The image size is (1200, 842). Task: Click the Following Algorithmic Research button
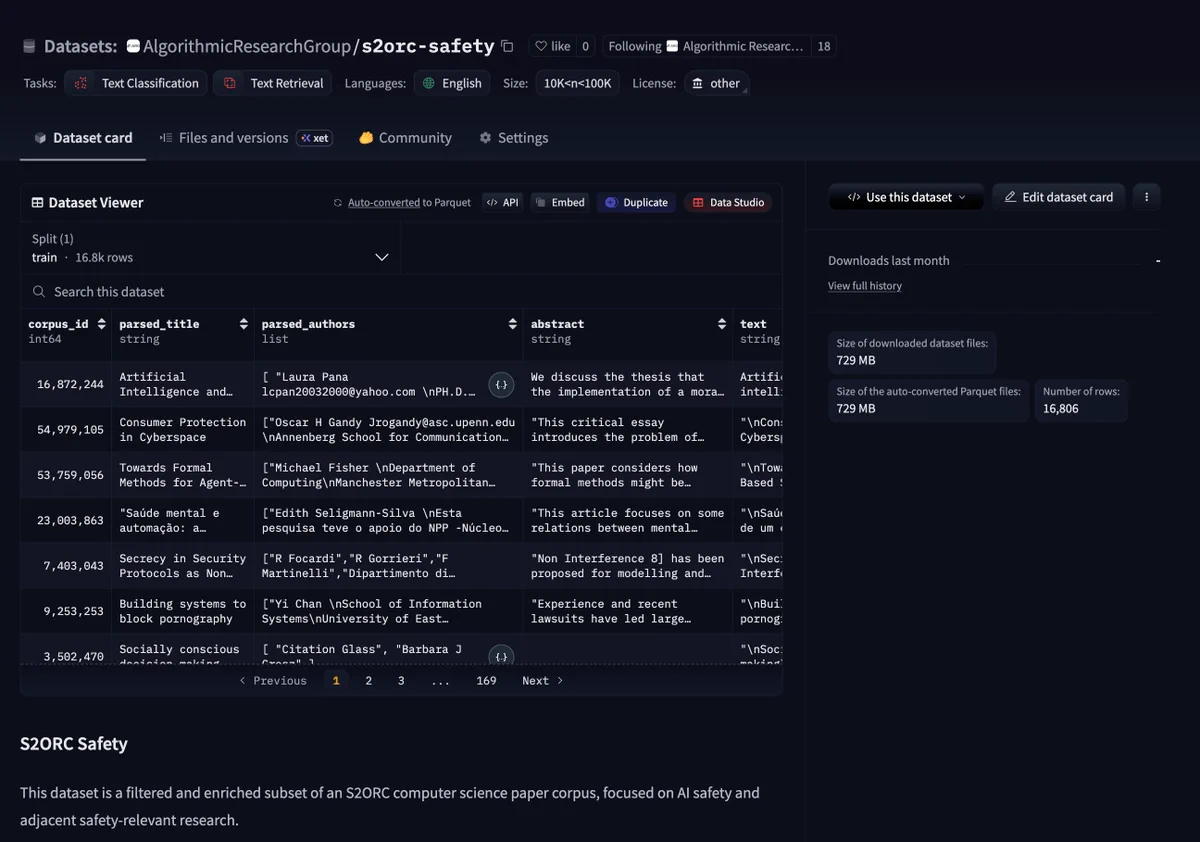[706, 46]
